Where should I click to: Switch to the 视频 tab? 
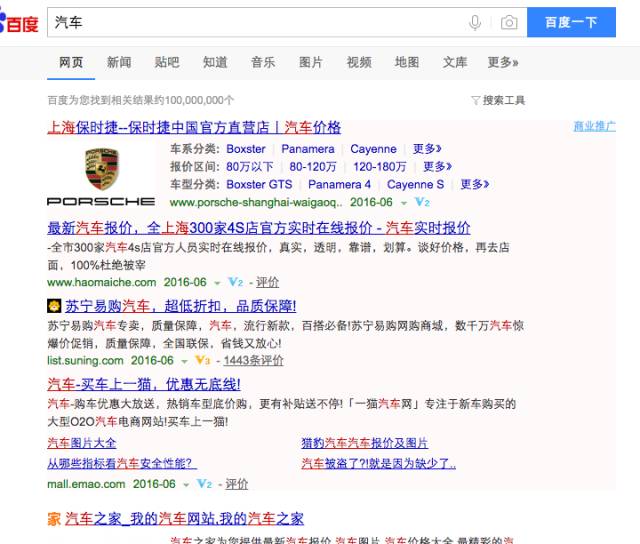click(359, 62)
